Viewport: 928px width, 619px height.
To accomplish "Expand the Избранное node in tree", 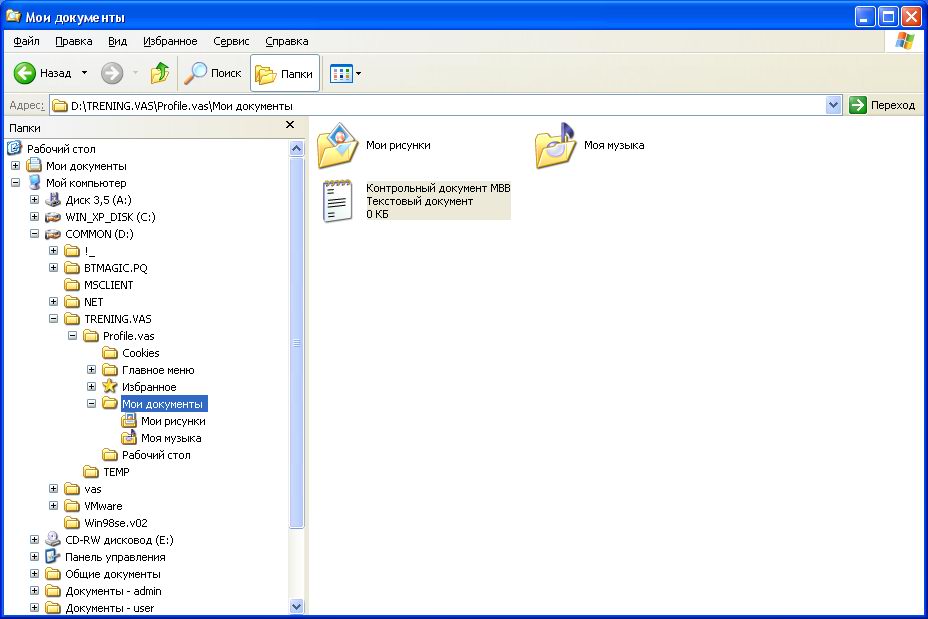I will pos(91,386).
